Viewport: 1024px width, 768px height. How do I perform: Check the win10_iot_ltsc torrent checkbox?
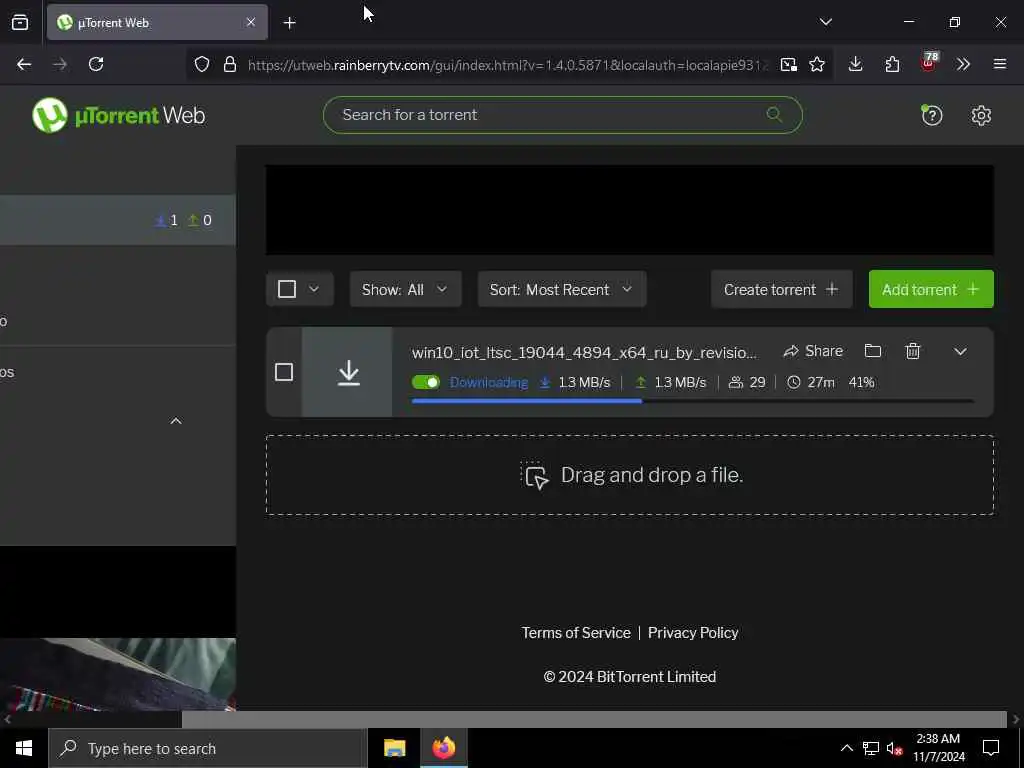pos(283,372)
